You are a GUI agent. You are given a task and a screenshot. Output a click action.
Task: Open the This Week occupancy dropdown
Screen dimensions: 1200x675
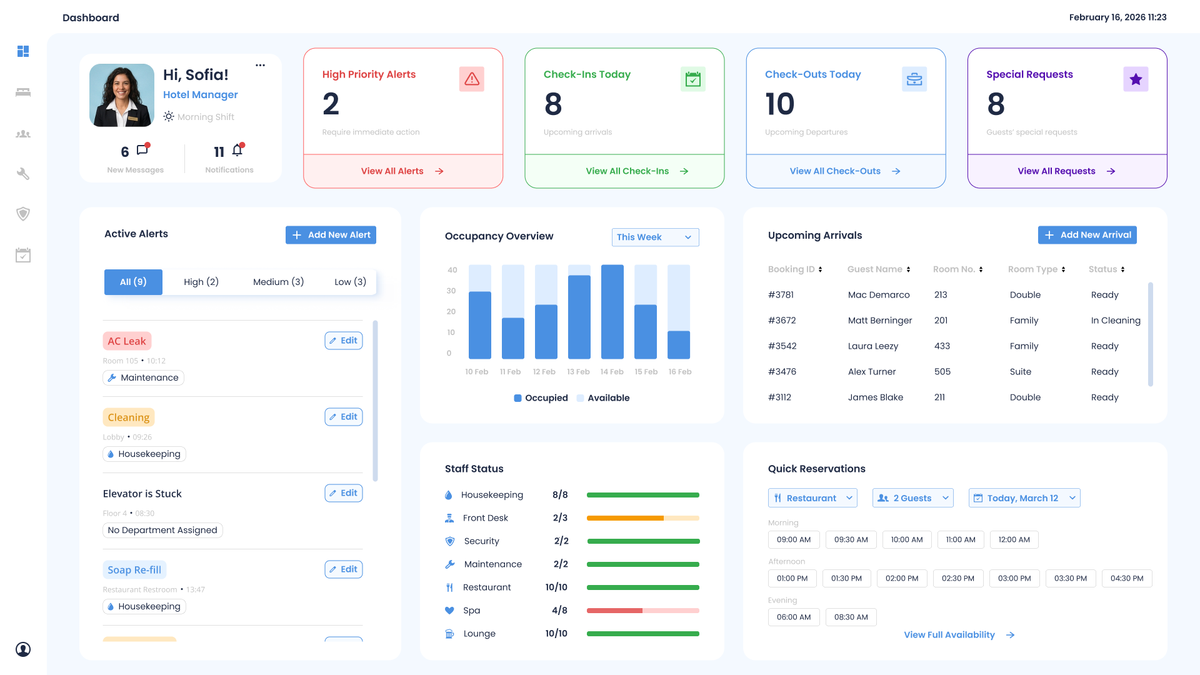pos(655,237)
